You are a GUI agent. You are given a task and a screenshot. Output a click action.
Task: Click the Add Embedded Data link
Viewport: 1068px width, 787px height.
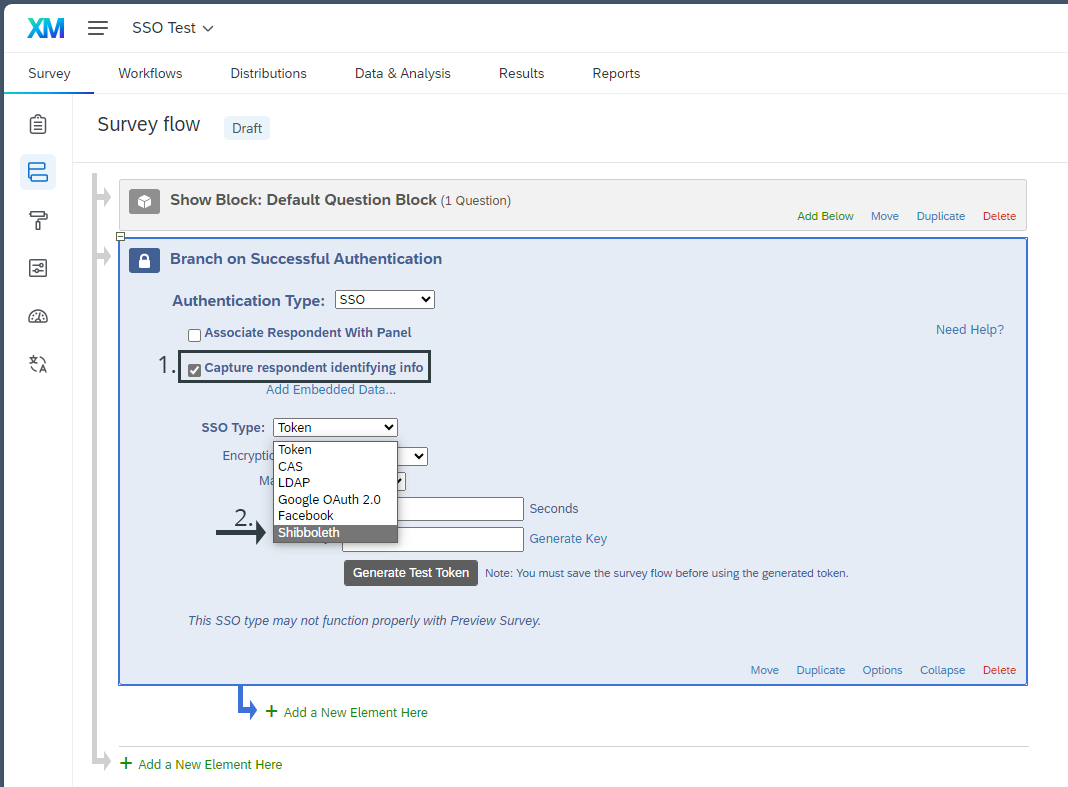[x=330, y=390]
